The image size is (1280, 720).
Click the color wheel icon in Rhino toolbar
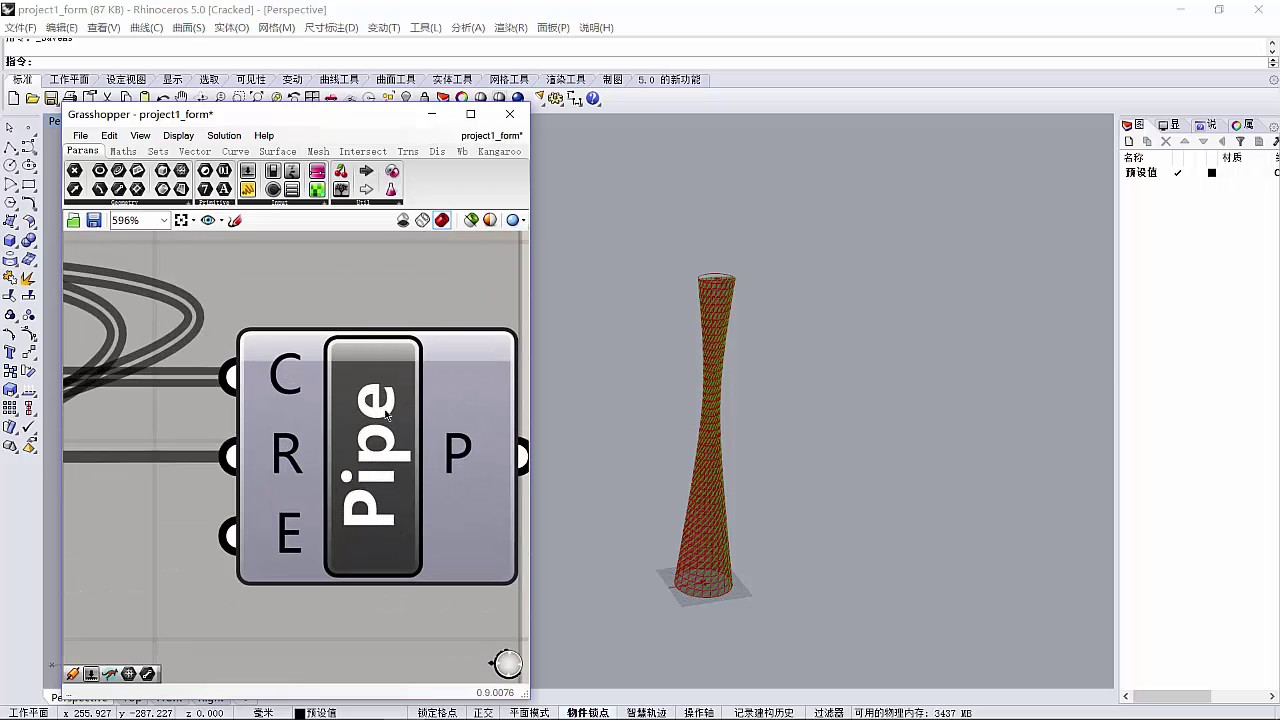[x=462, y=98]
